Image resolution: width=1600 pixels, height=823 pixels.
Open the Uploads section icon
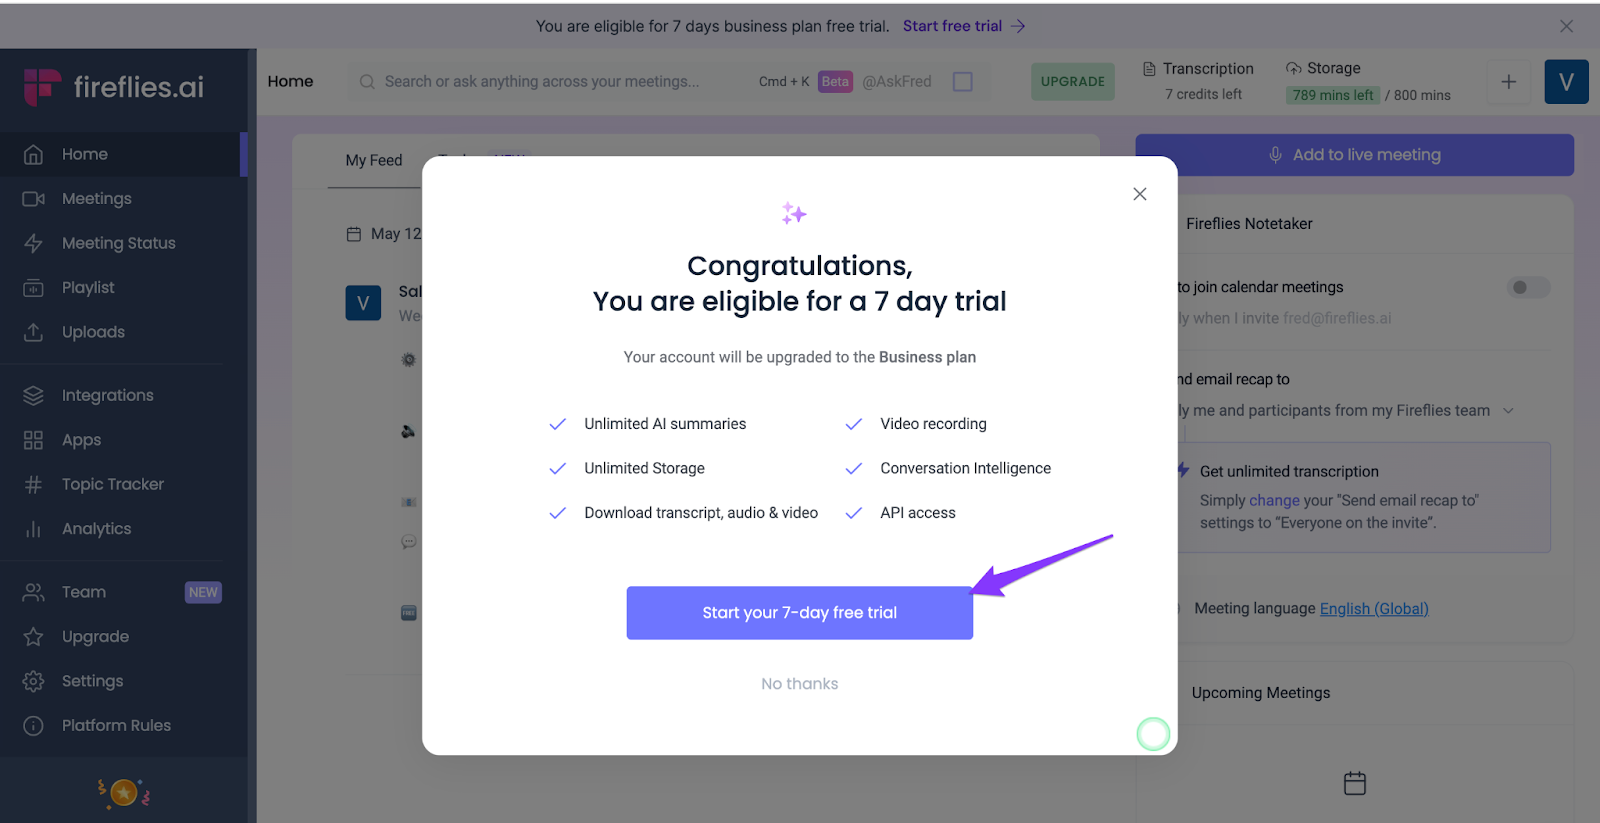[x=33, y=332]
